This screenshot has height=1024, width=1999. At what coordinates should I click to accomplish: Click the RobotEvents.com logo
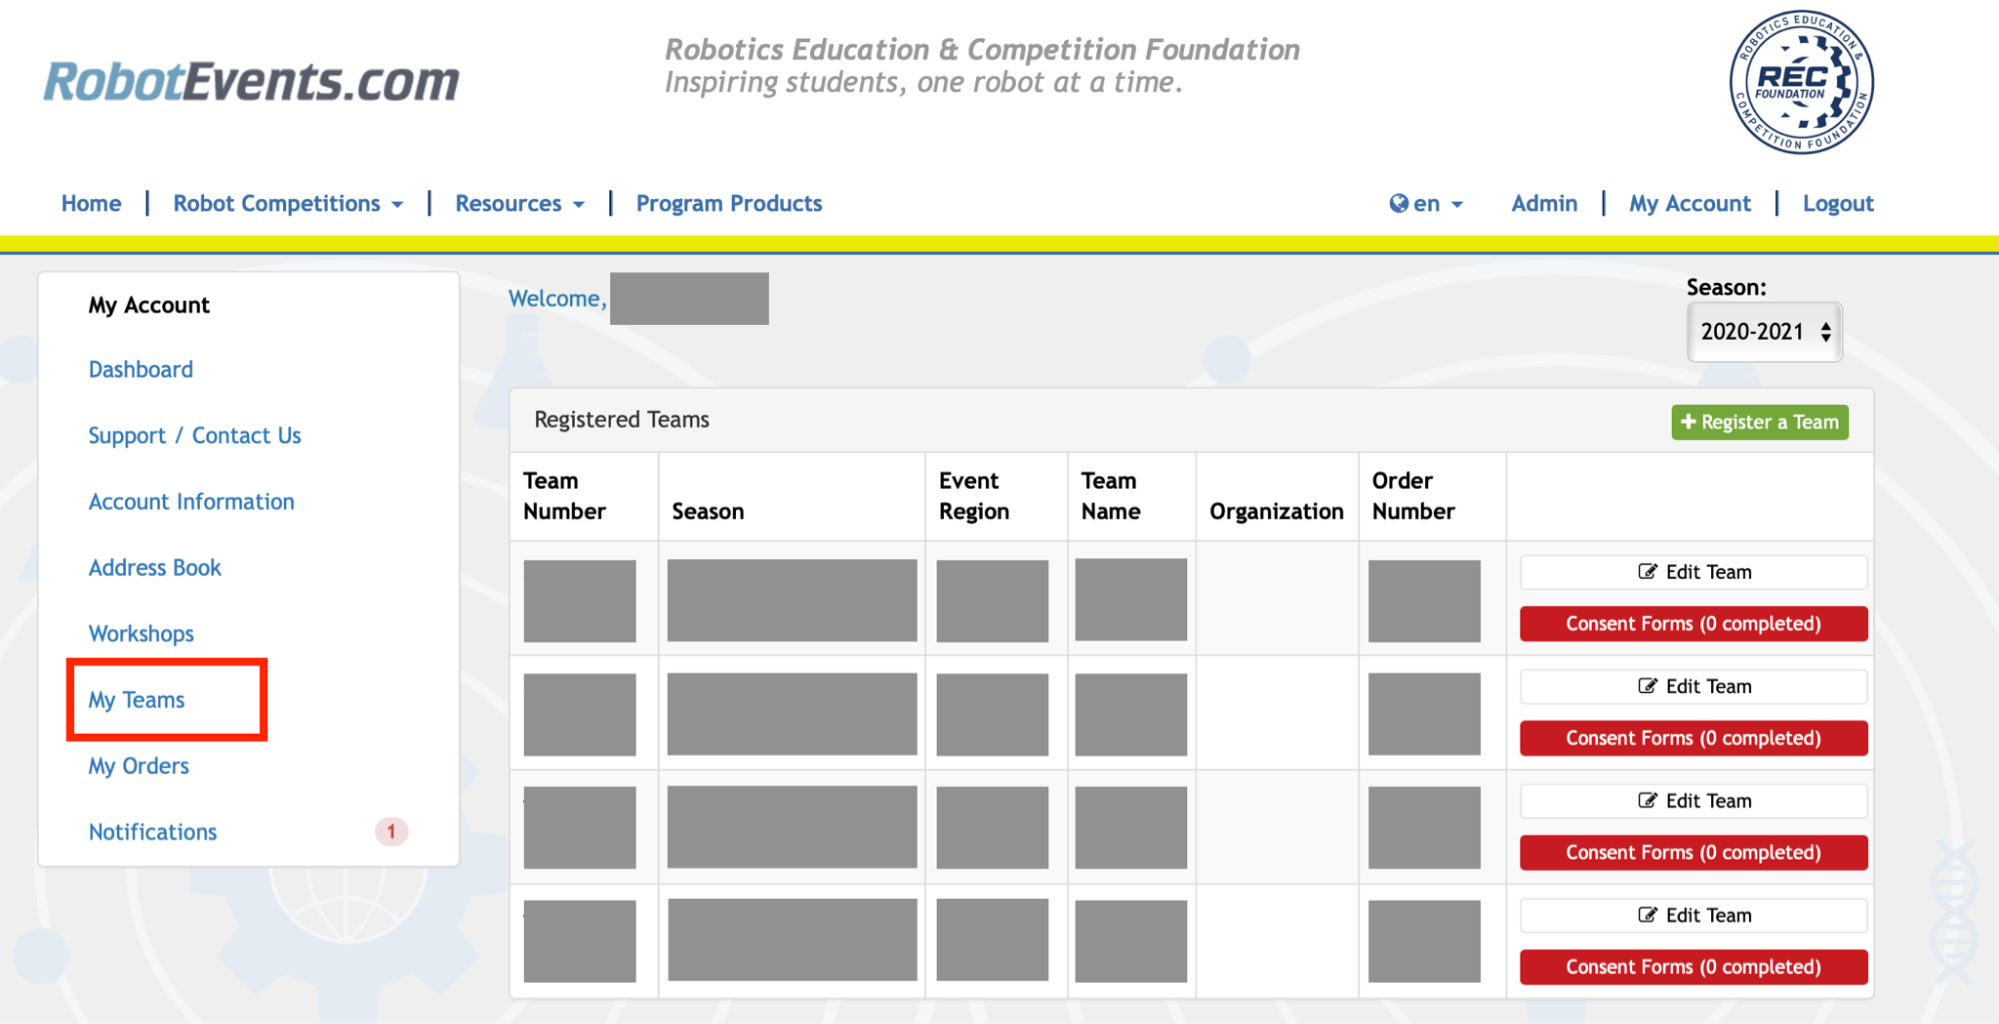pyautogui.click(x=251, y=82)
